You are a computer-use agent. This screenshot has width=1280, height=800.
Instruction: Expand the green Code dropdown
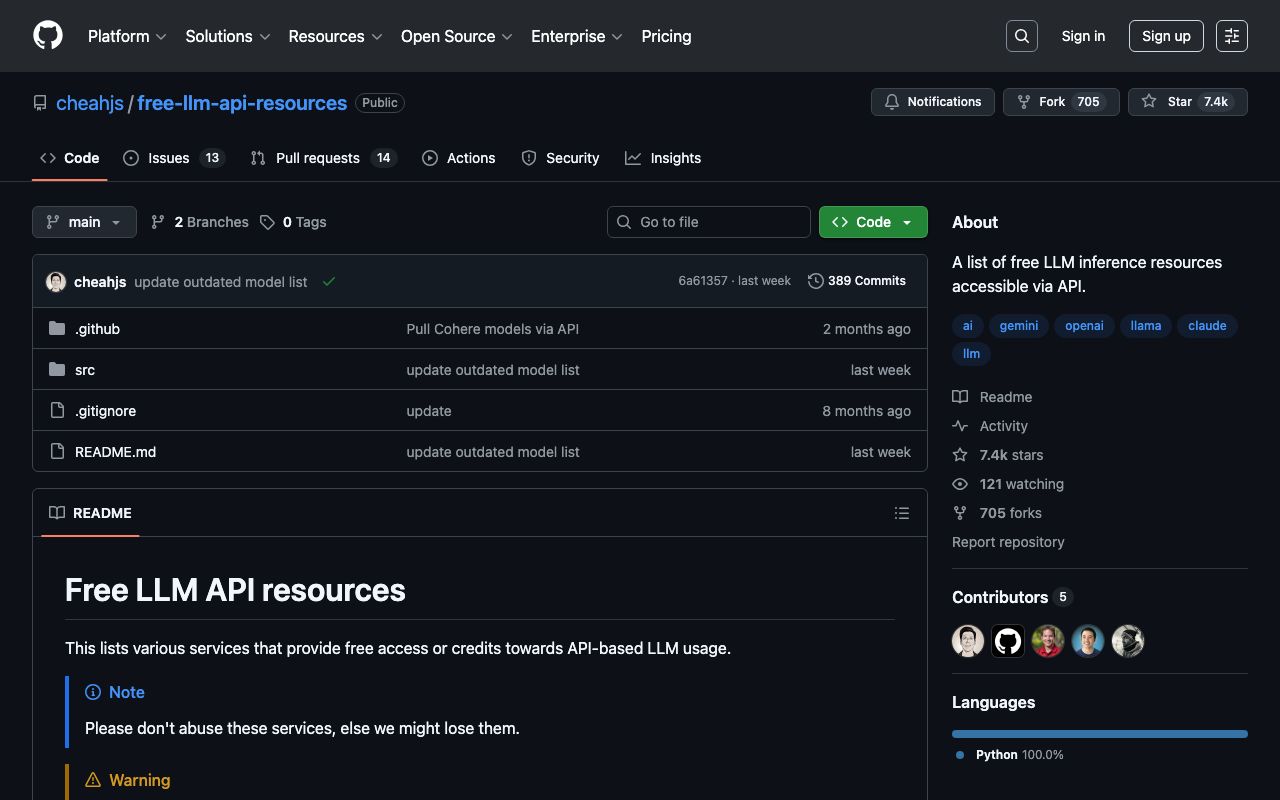point(873,222)
